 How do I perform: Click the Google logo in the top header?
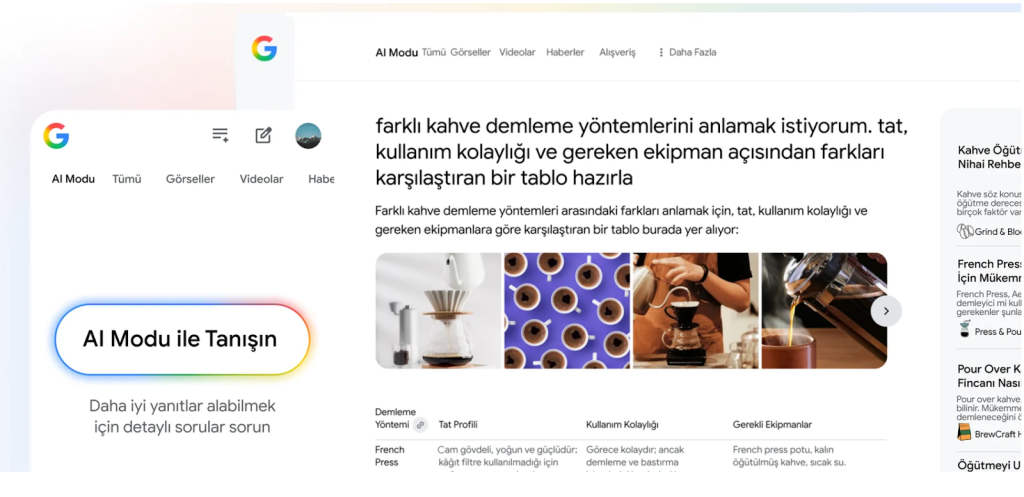point(264,49)
